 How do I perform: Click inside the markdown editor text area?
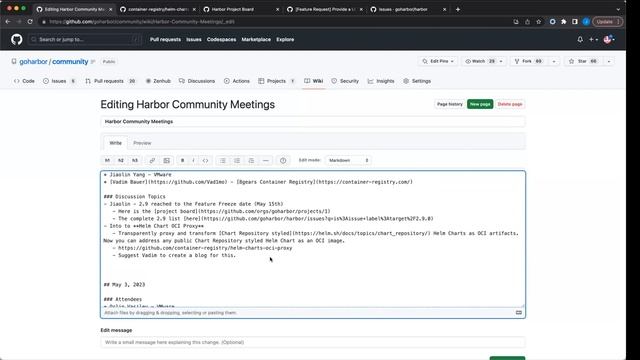click(313, 239)
